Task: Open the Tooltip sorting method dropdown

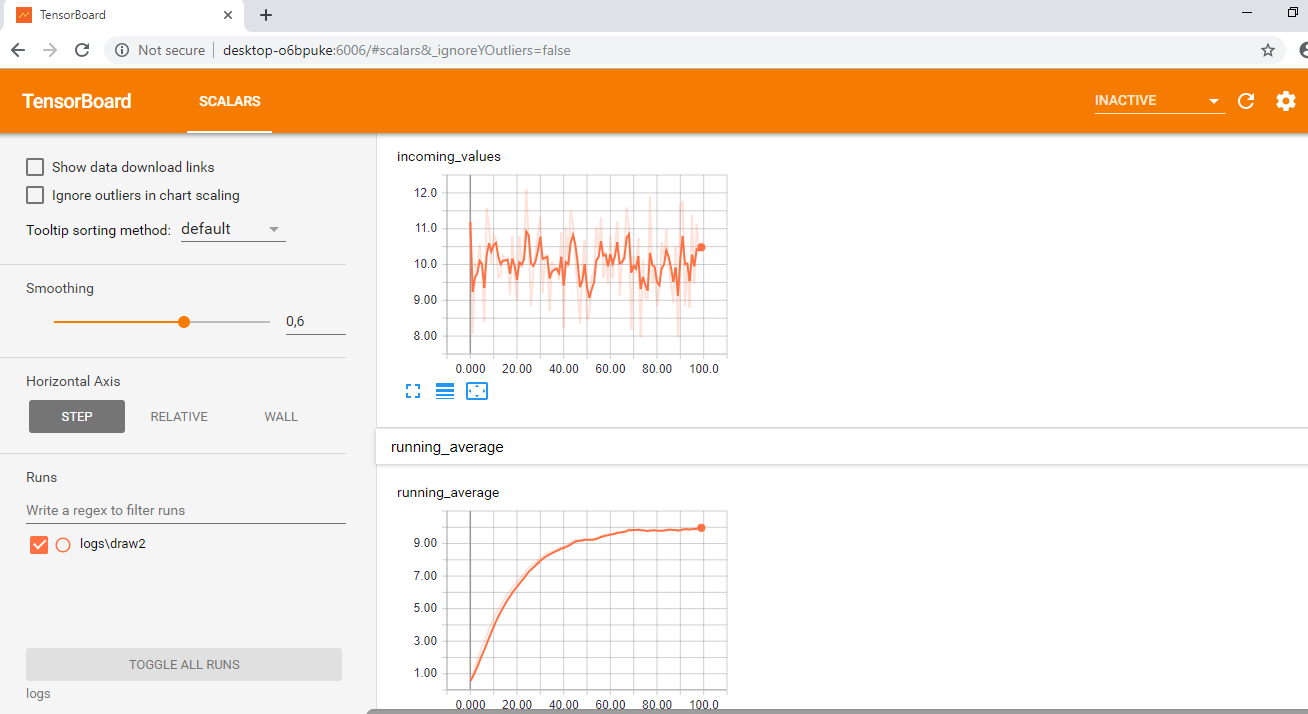Action: 233,229
